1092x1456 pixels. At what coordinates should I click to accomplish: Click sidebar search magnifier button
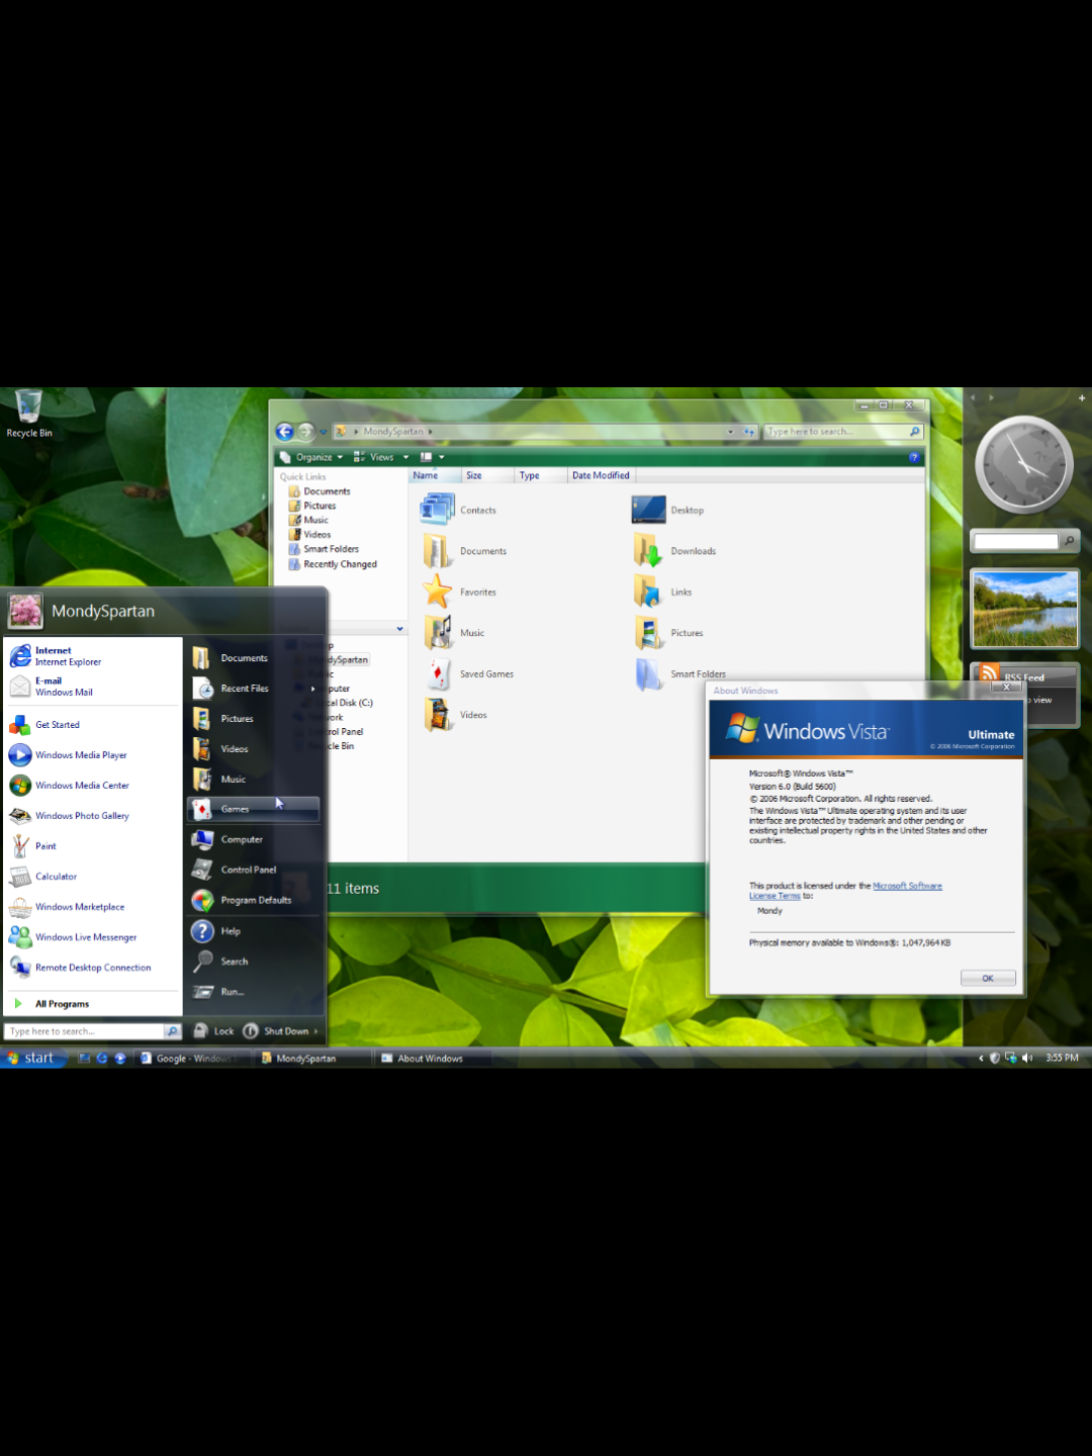(1069, 541)
